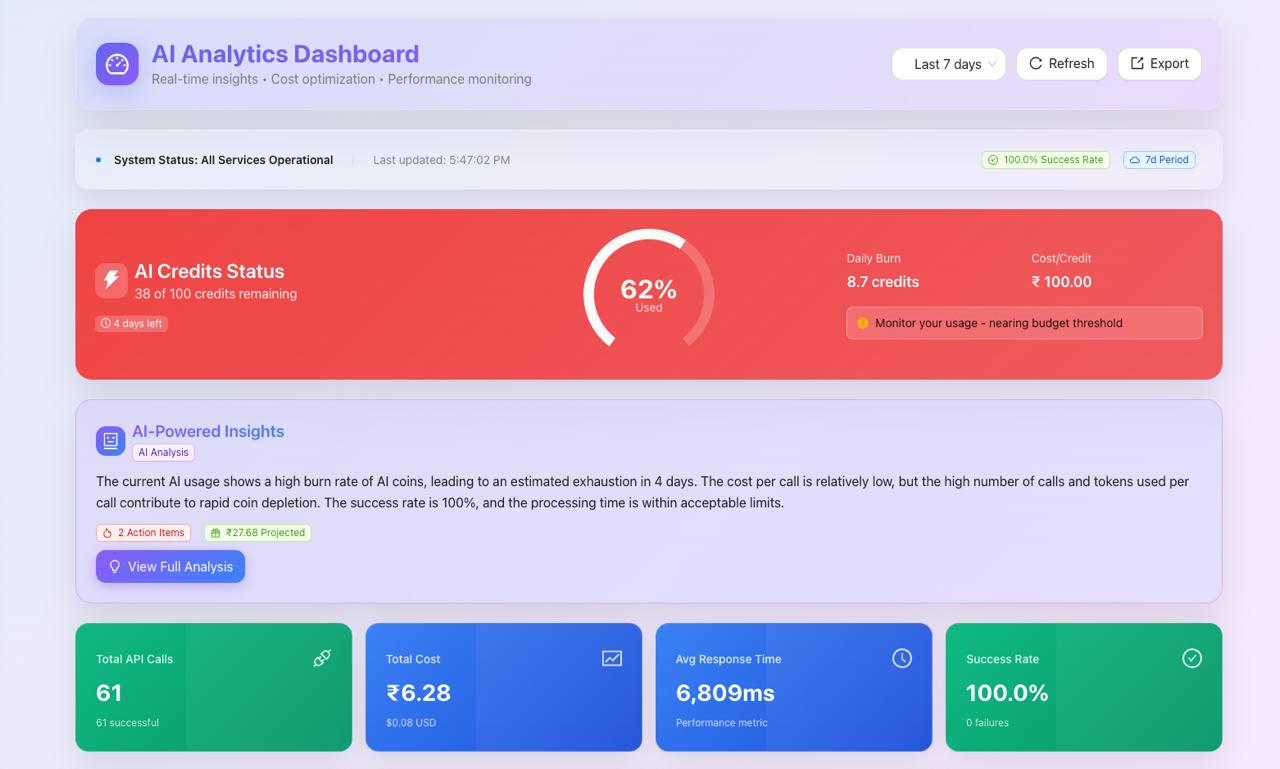
Task: Open the Last 7 days period dropdown
Action: (x=947, y=64)
